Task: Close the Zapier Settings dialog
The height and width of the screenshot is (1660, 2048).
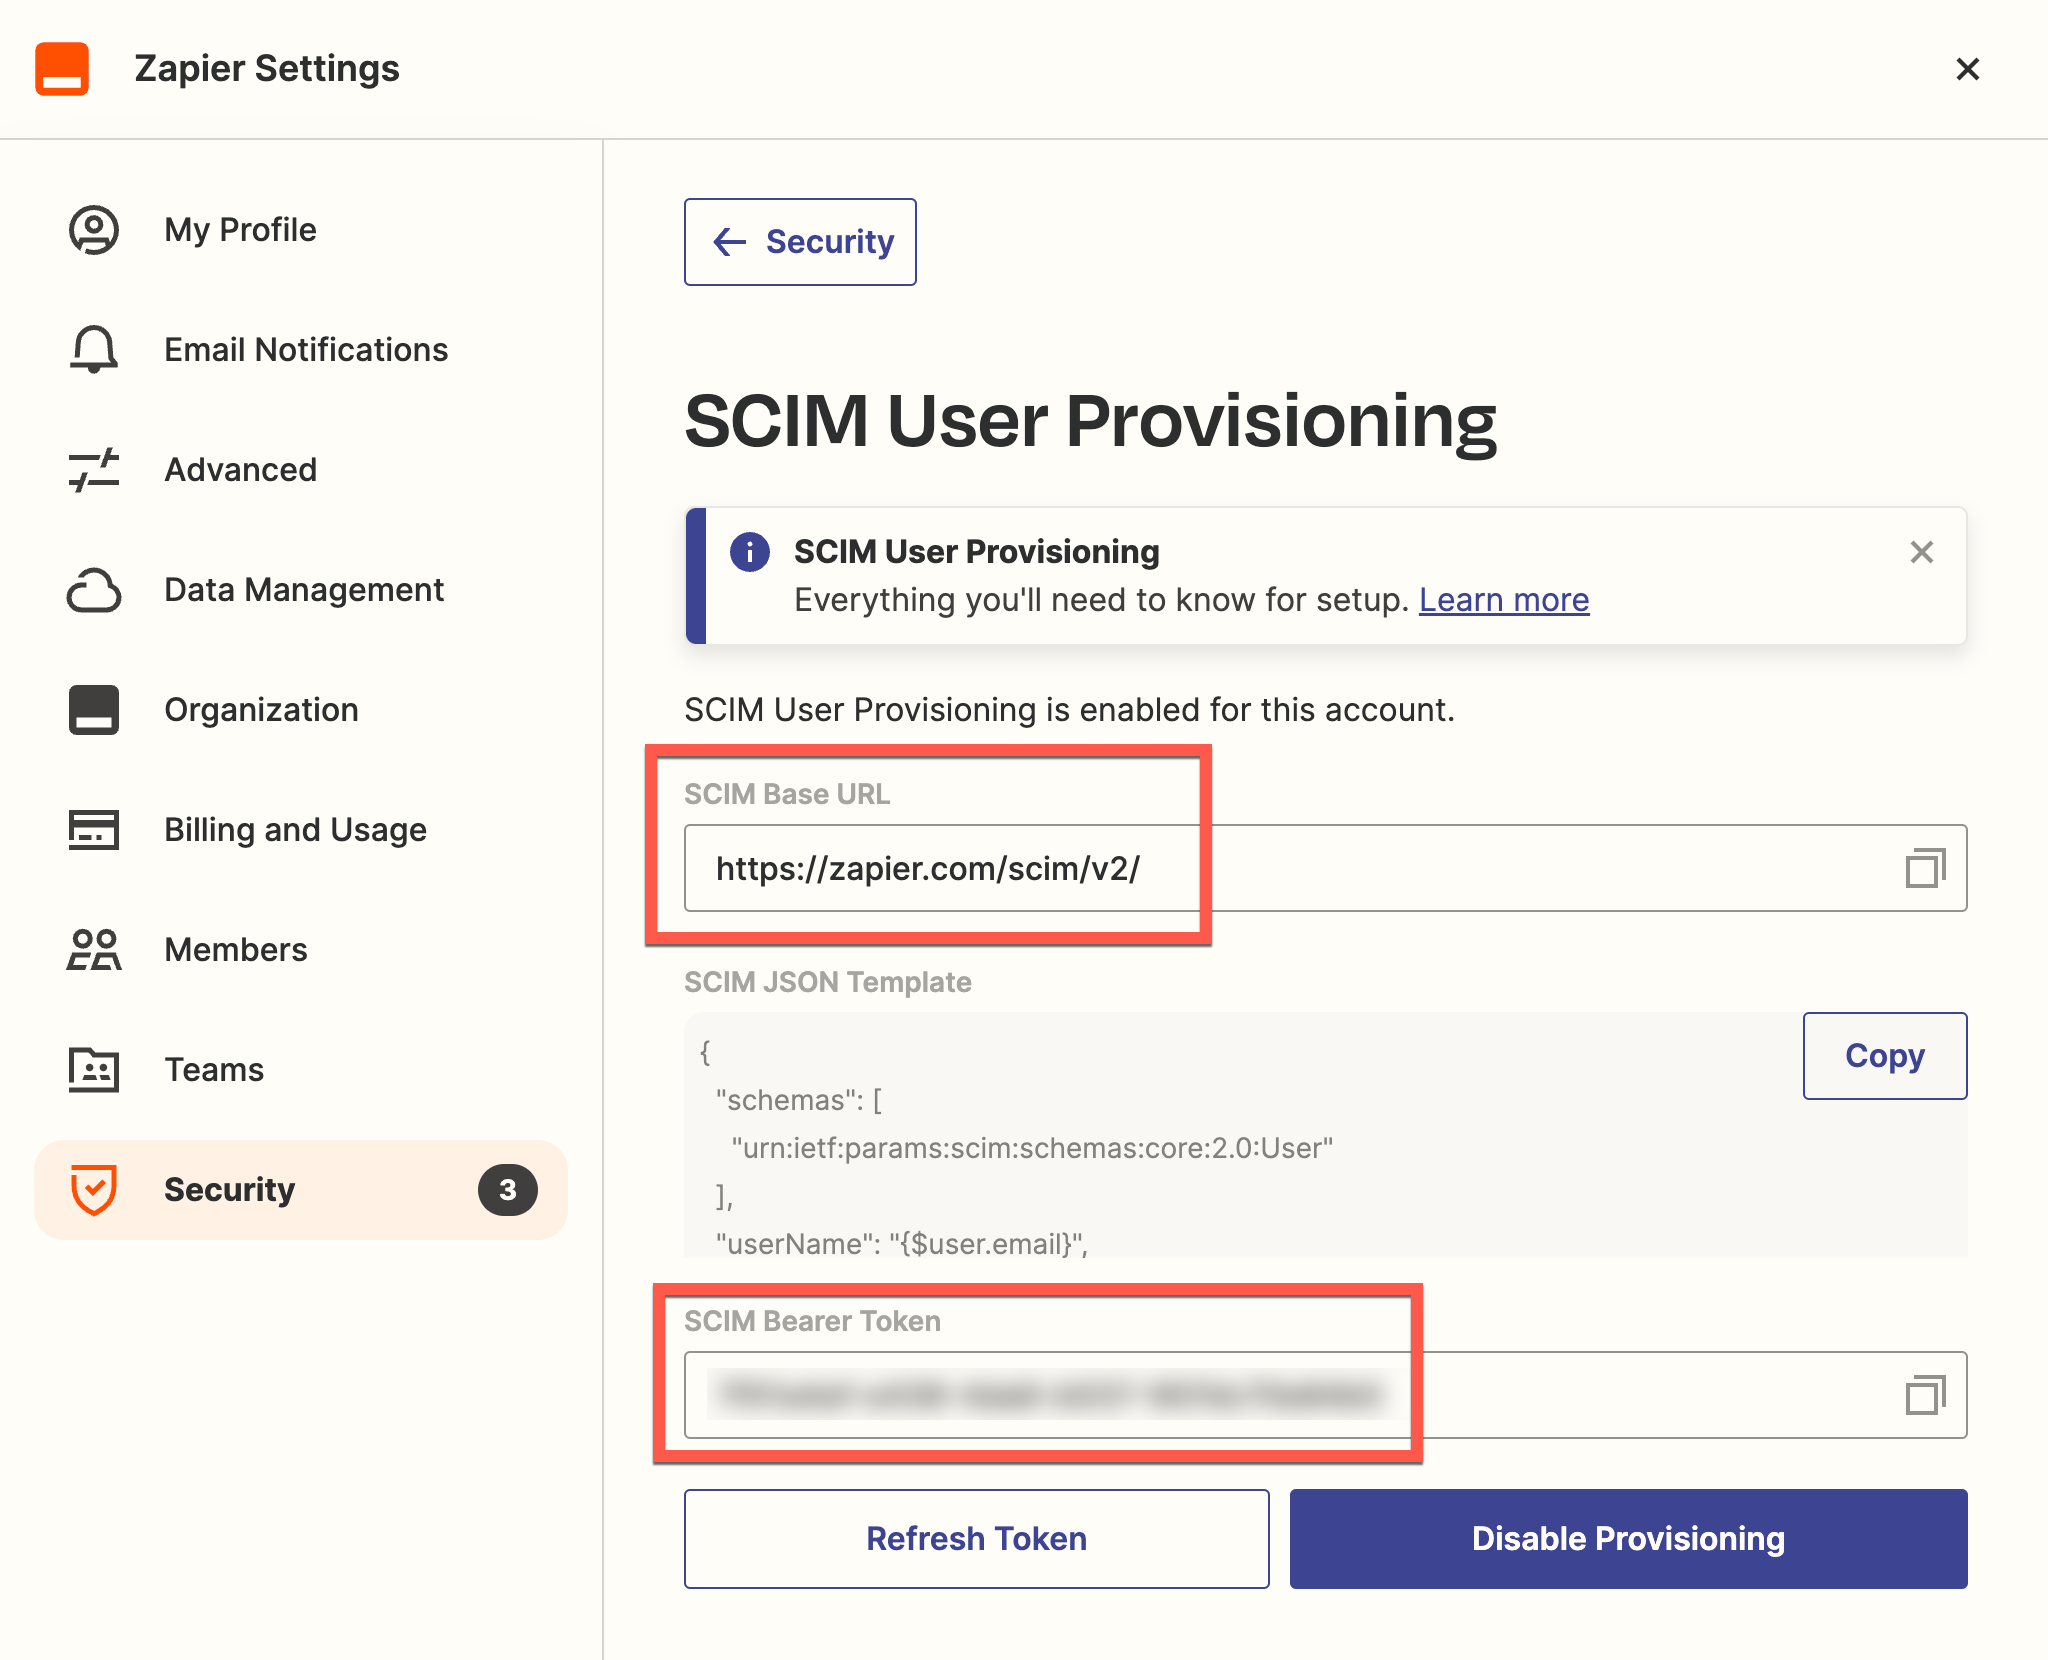Action: click(x=1967, y=69)
